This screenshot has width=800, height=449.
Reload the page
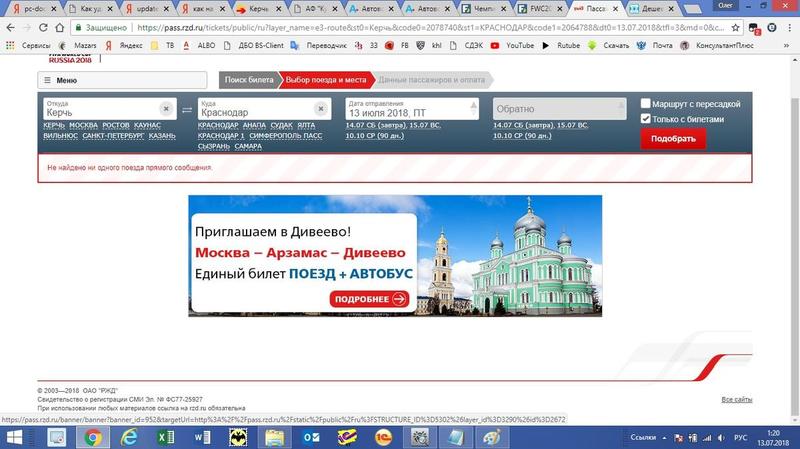[x=43, y=28]
